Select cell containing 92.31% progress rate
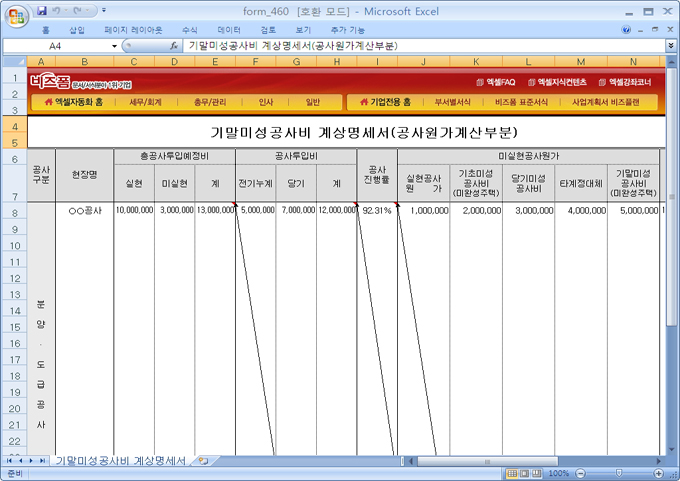The image size is (680, 481). tap(376, 212)
